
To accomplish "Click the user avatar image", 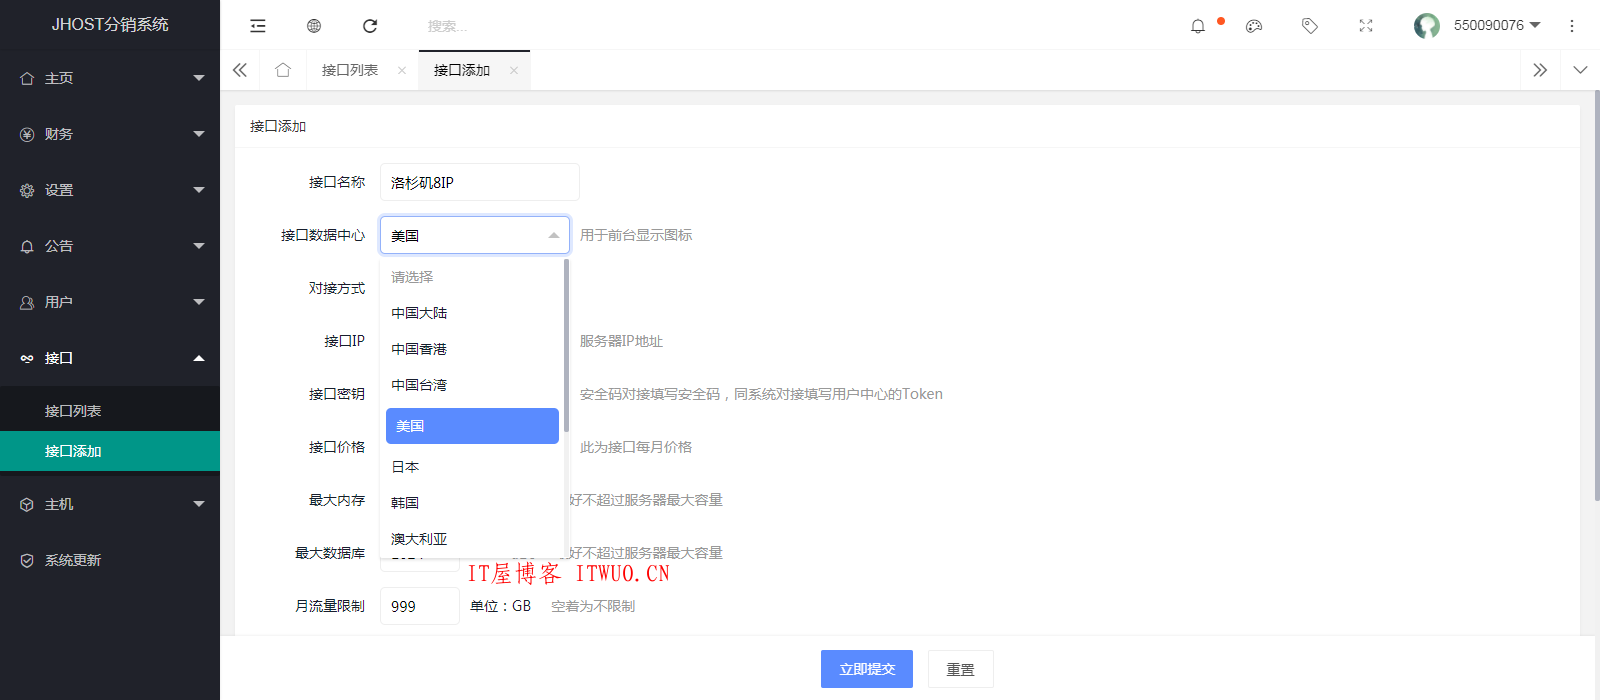I will click(x=1427, y=26).
